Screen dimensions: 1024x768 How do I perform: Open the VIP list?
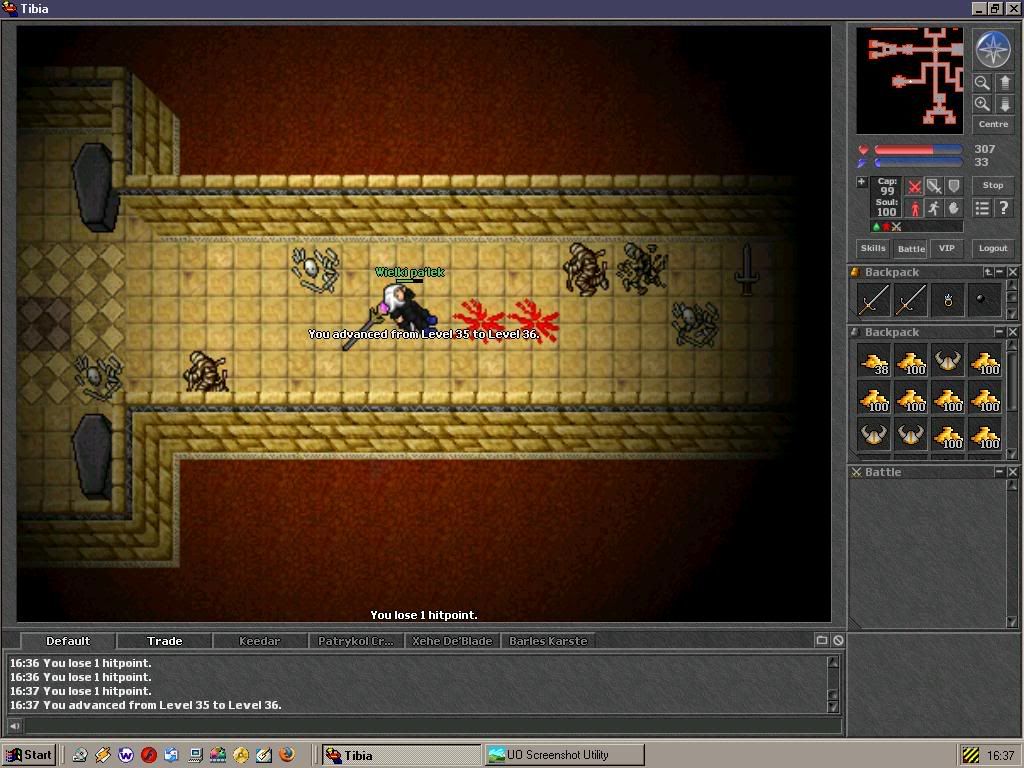(946, 248)
